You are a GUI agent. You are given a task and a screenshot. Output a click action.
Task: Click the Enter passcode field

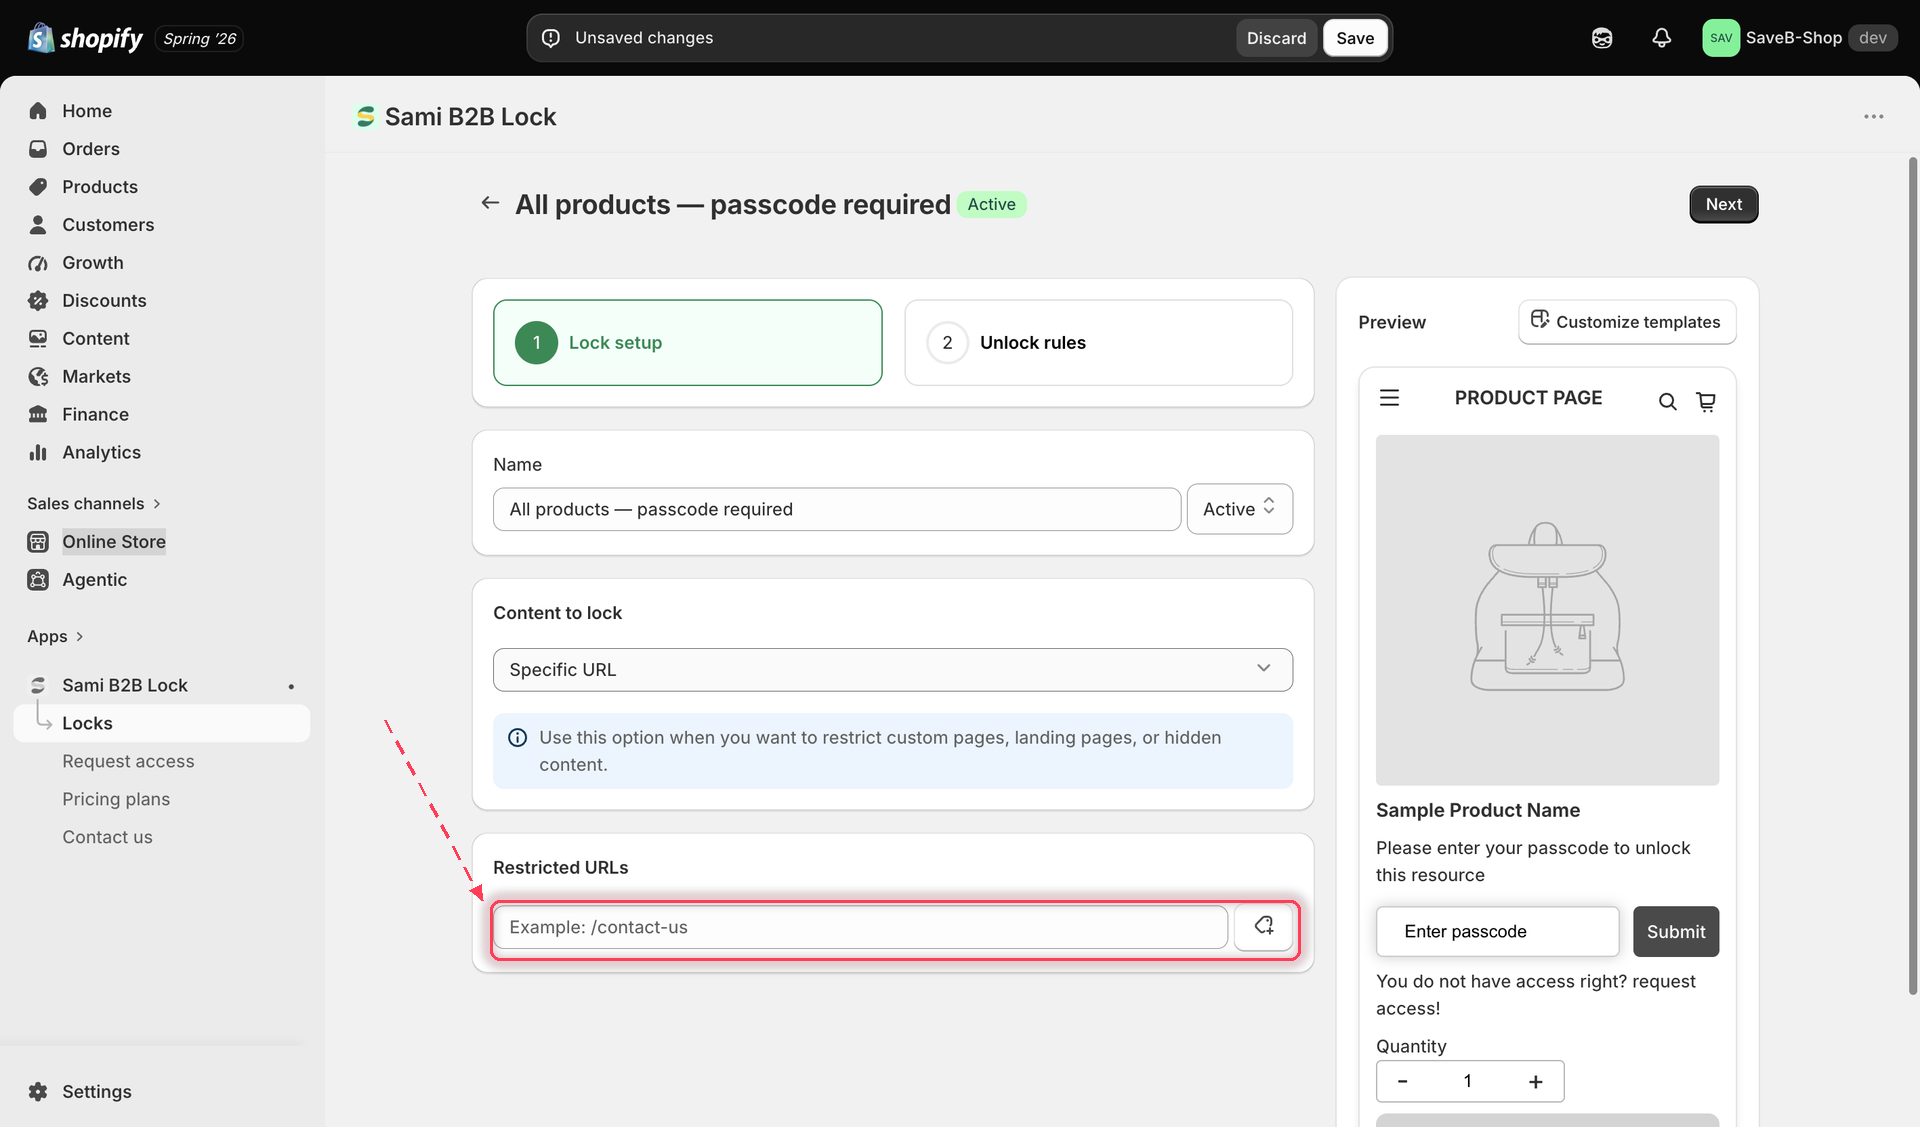pos(1497,932)
